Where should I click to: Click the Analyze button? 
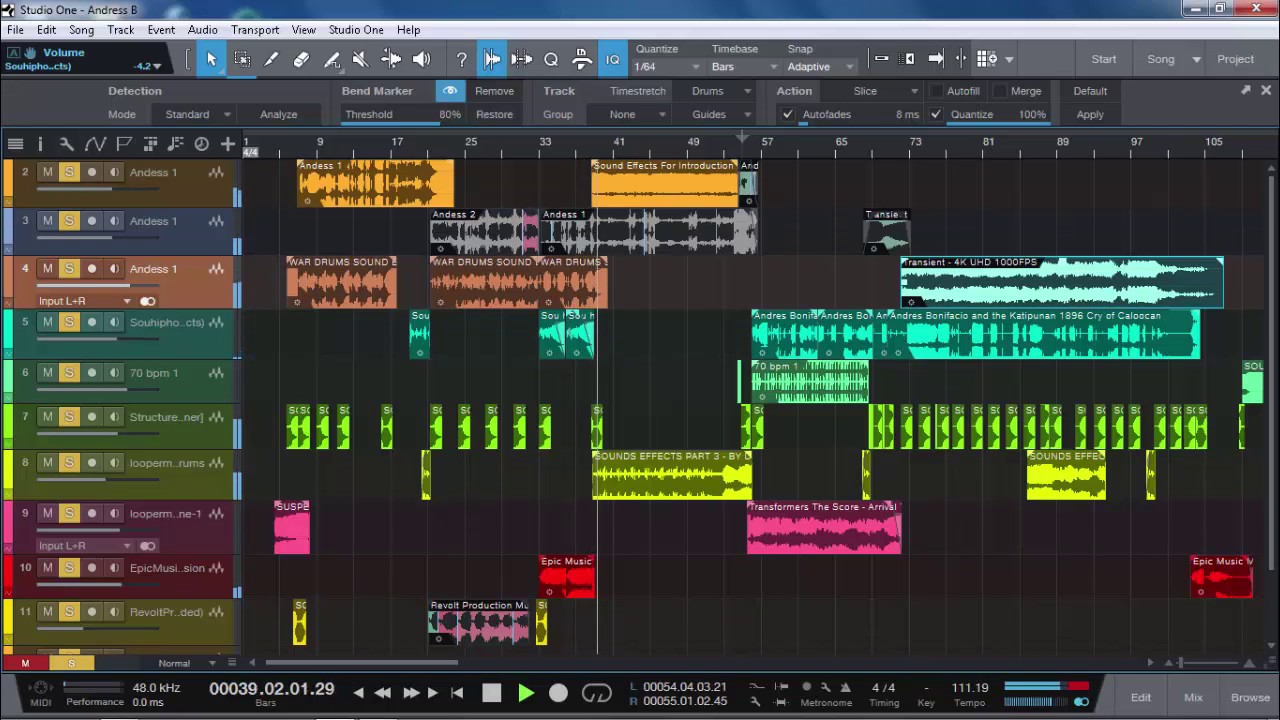(278, 115)
